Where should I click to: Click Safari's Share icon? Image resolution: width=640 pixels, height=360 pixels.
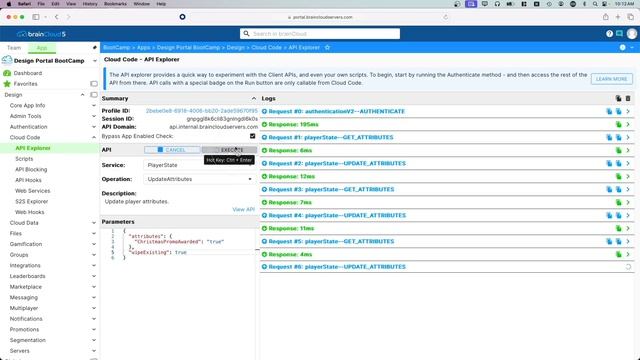(606, 17)
